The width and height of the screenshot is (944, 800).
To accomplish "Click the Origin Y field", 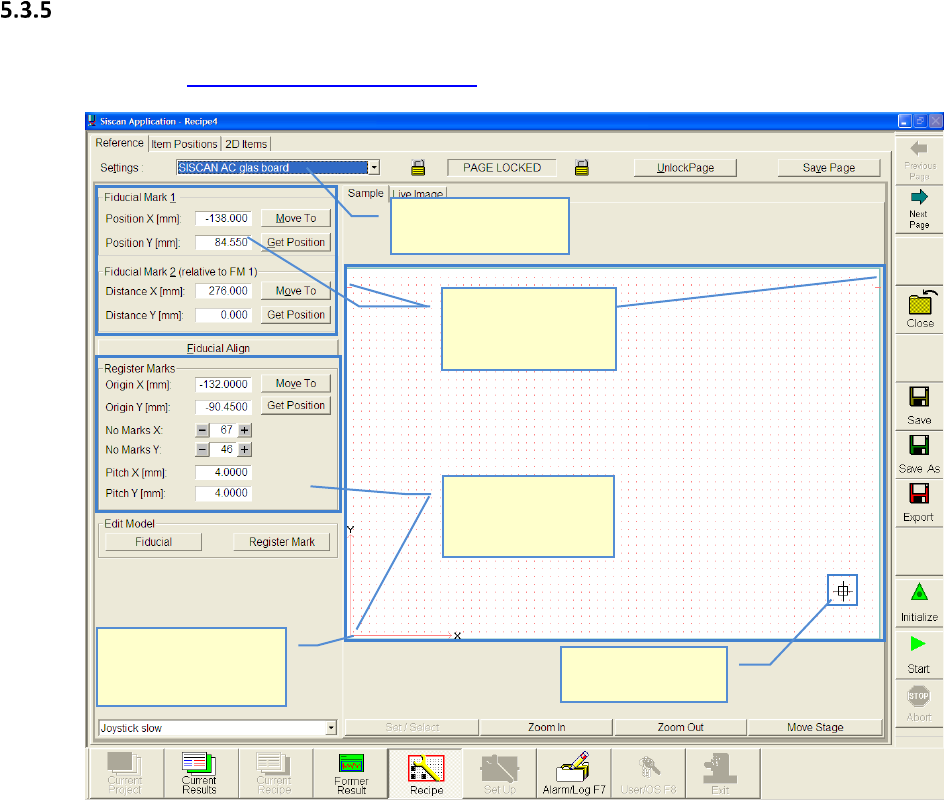I will click(x=223, y=407).
